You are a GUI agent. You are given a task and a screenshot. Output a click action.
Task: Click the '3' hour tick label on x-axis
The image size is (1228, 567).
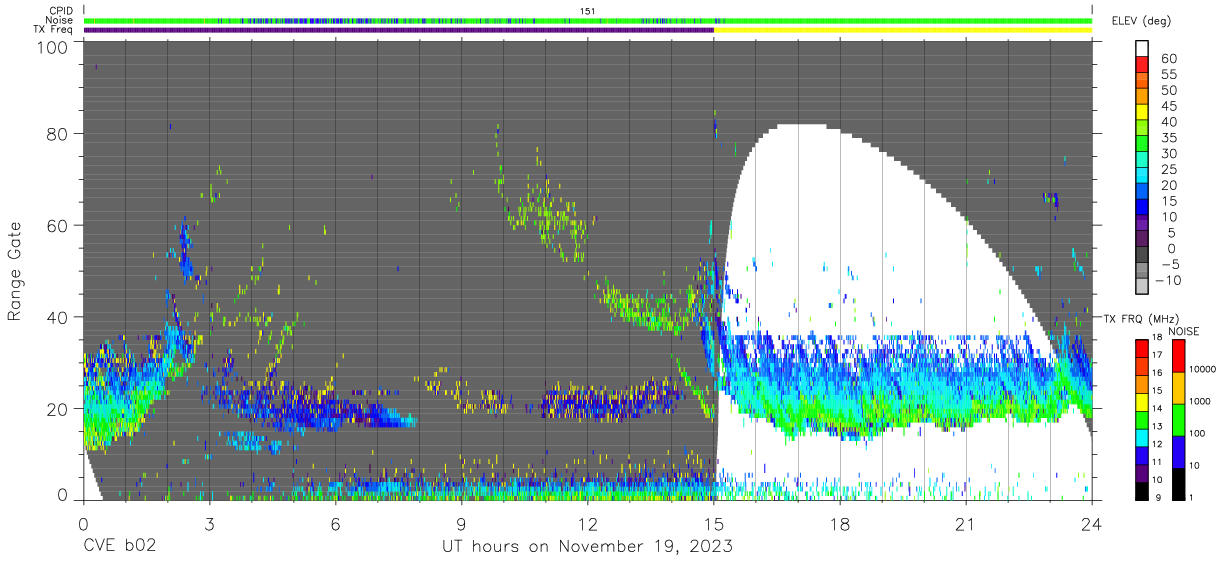coord(210,522)
